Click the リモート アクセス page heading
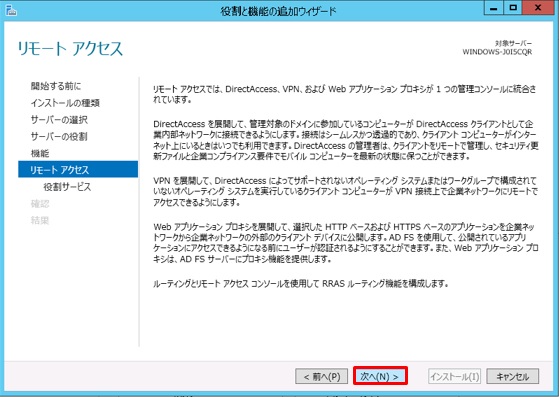This screenshot has width=559, height=397. pyautogui.click(x=70, y=48)
